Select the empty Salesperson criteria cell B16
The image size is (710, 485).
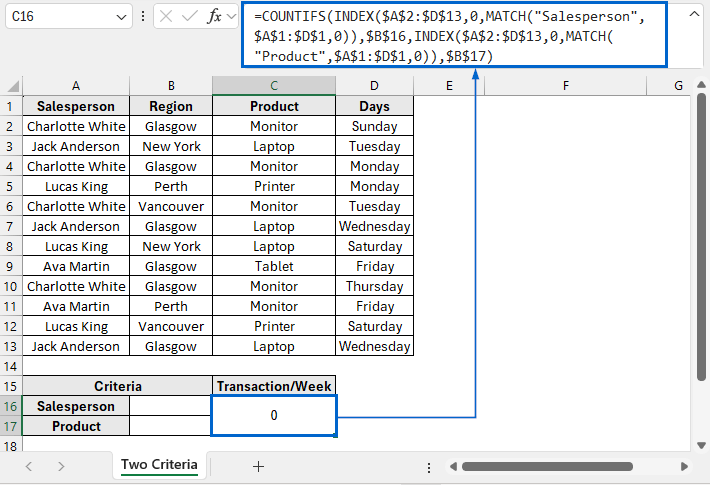click(171, 406)
